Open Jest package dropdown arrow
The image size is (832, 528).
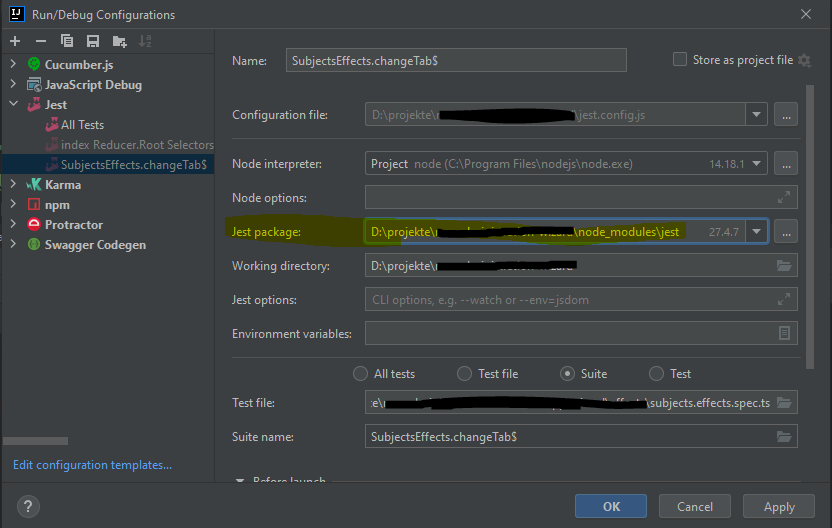tap(756, 232)
